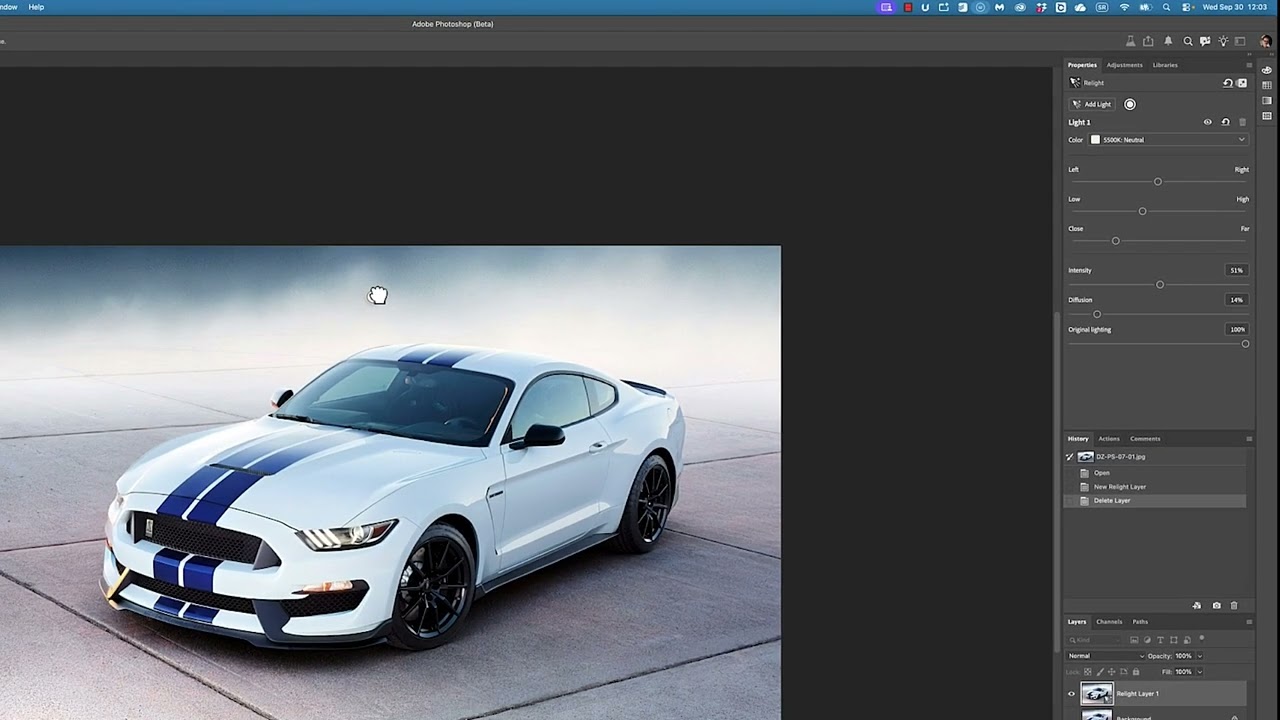Click the Share icon in the top bar
The height and width of the screenshot is (720, 1280).
(1148, 41)
